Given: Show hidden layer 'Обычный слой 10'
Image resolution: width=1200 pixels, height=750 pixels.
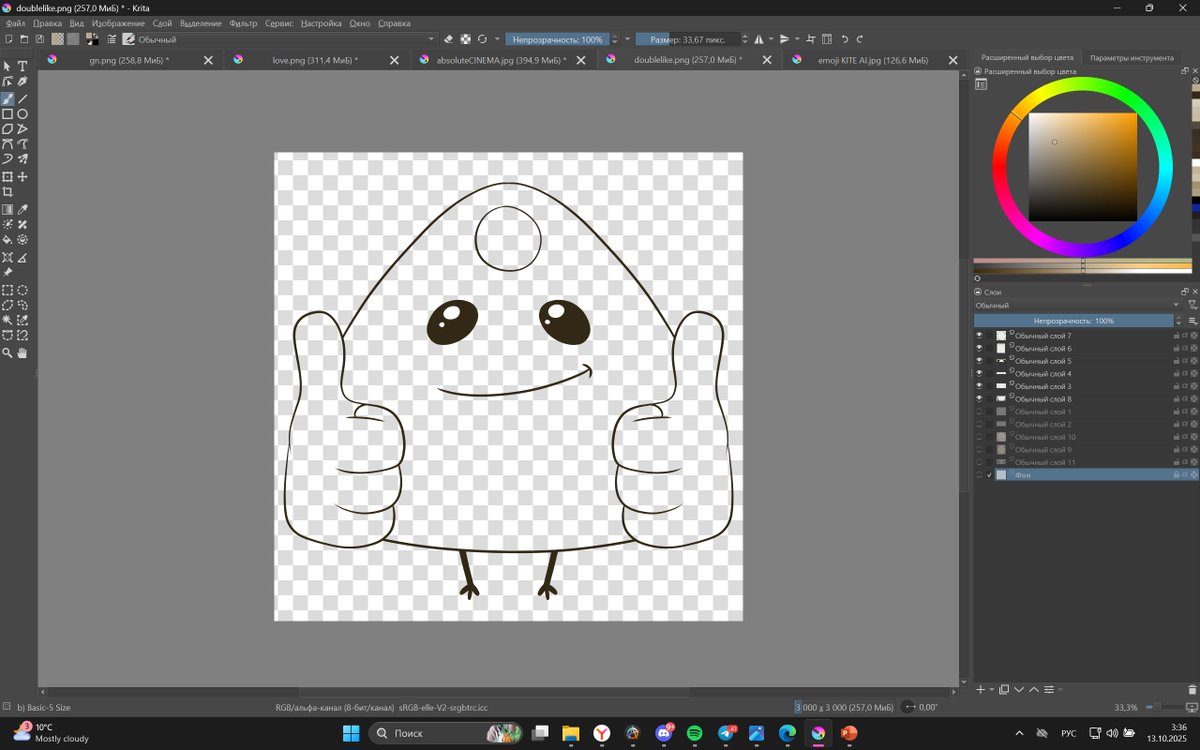Looking at the screenshot, I should point(979,437).
